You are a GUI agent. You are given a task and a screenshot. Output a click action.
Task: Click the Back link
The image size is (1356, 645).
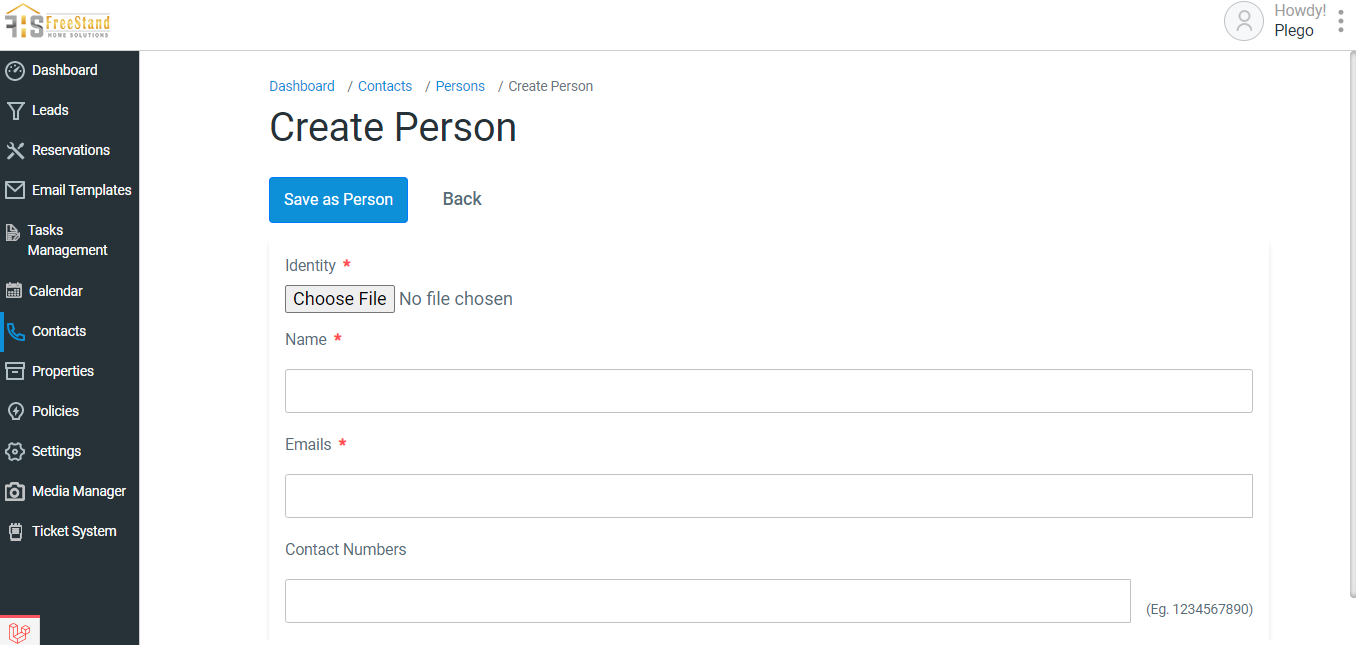462,199
